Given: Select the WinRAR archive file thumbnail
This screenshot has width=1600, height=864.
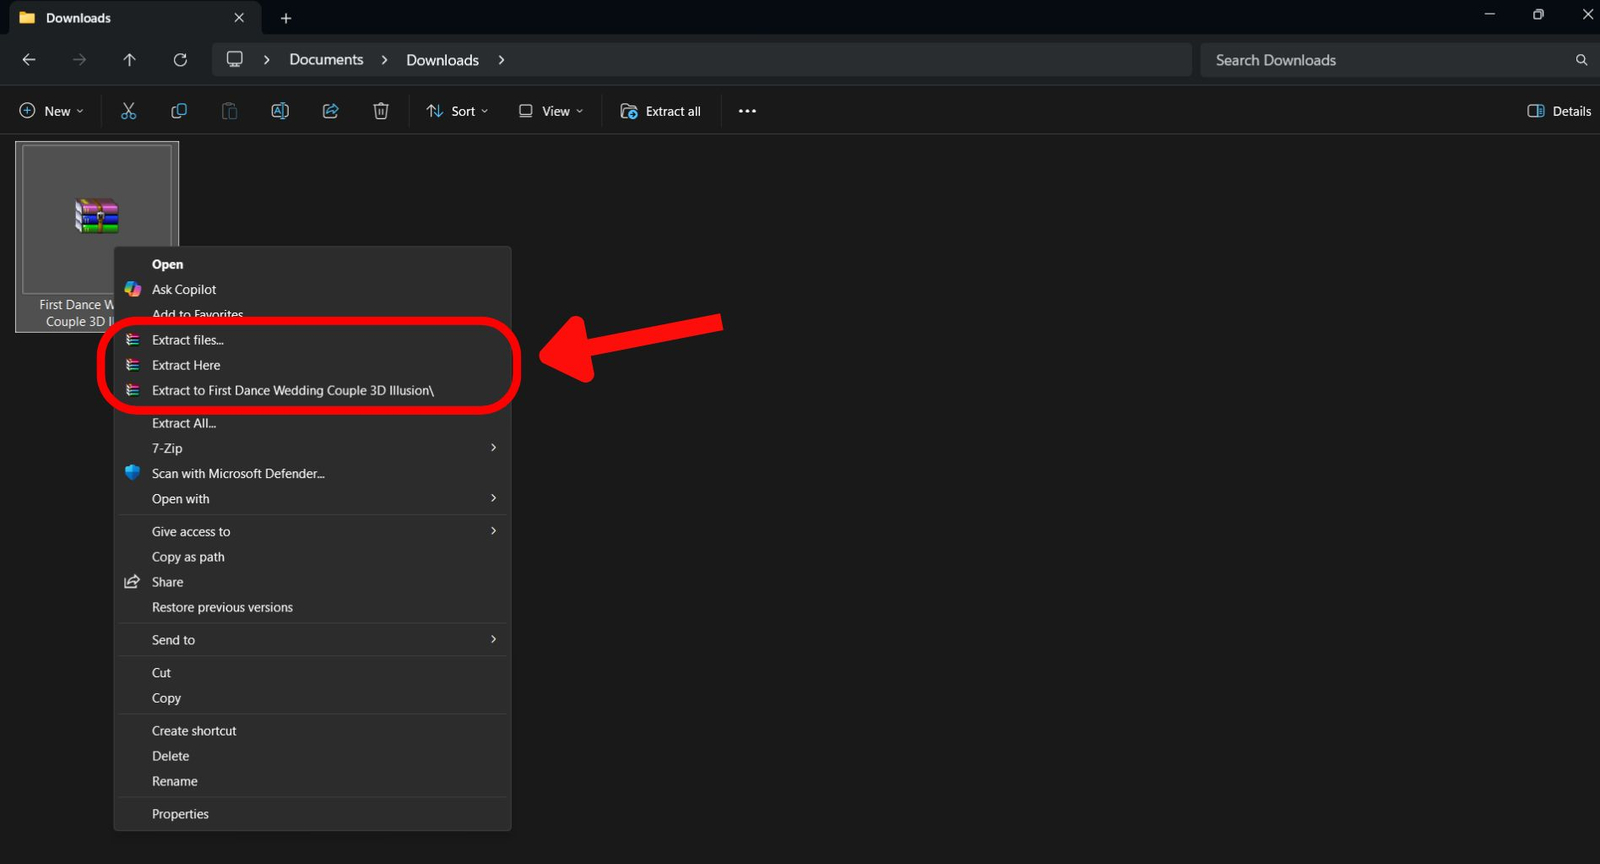Looking at the screenshot, I should pyautogui.click(x=97, y=218).
